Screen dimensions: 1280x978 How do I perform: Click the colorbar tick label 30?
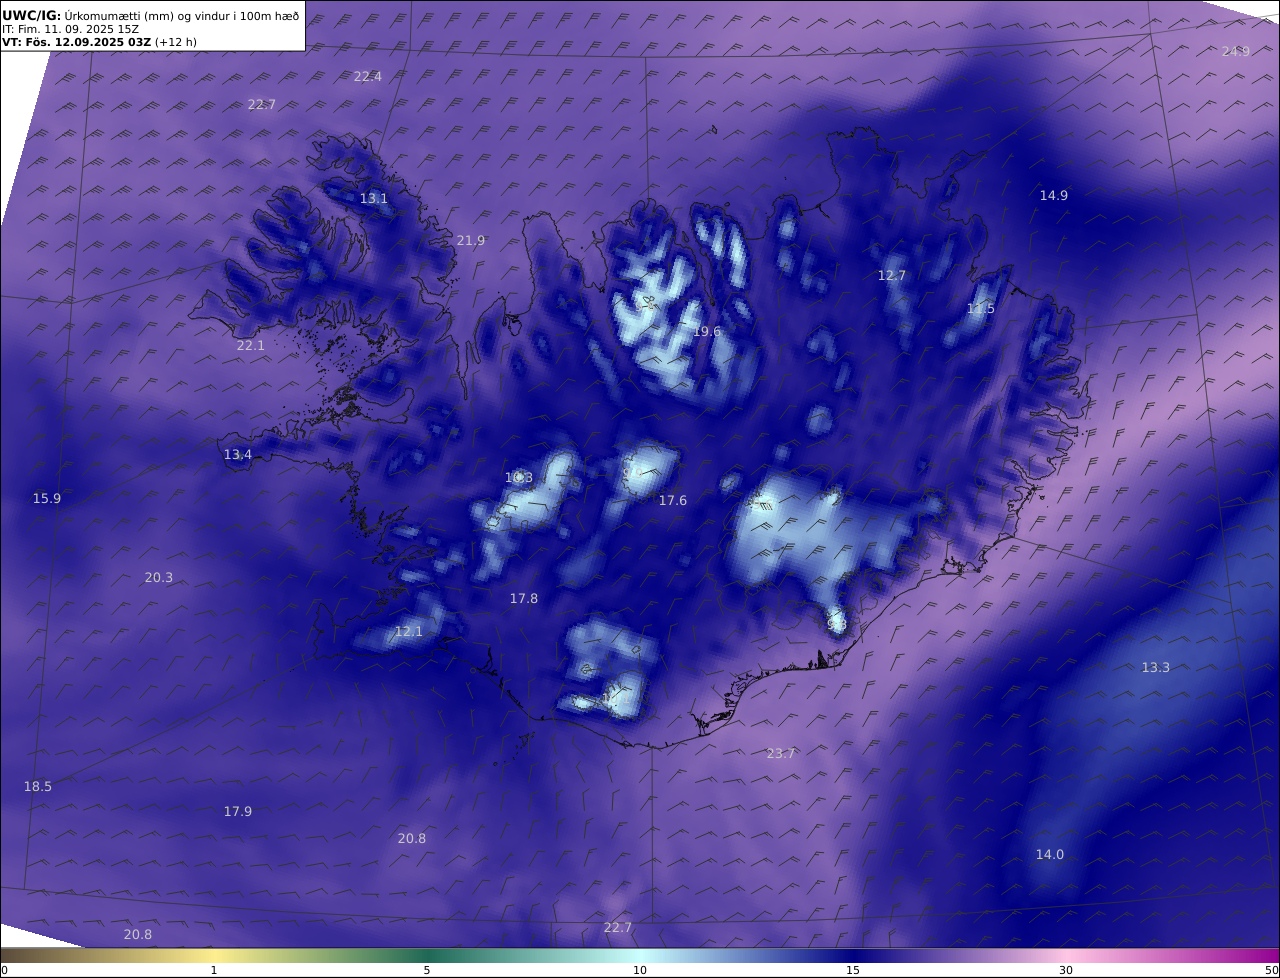[x=1066, y=970]
